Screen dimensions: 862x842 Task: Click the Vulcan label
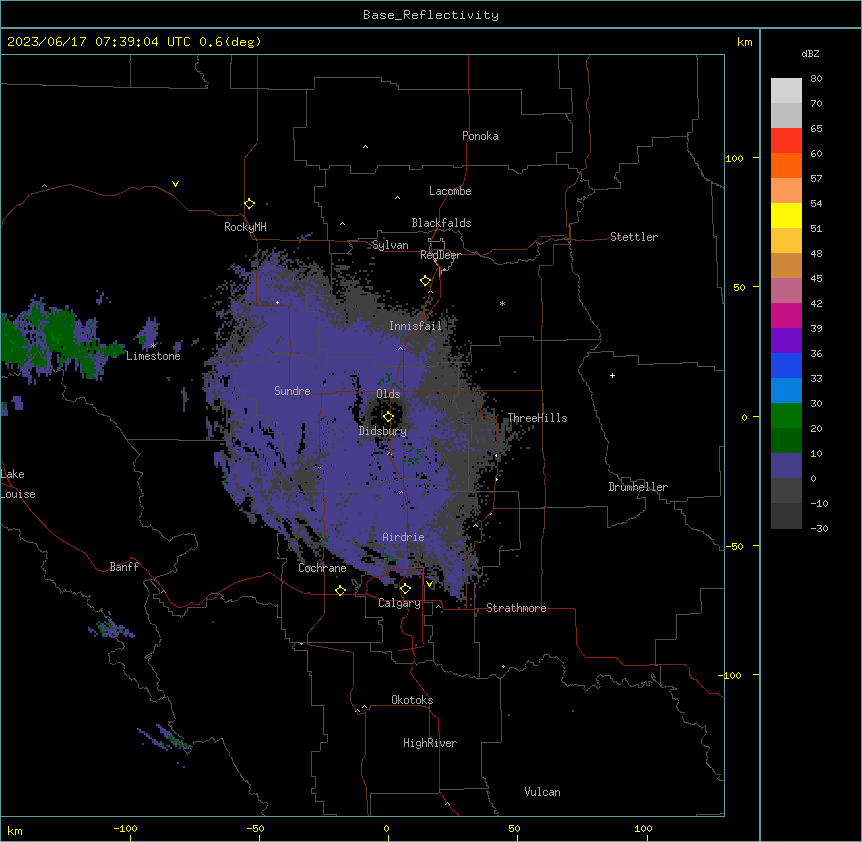(542, 792)
